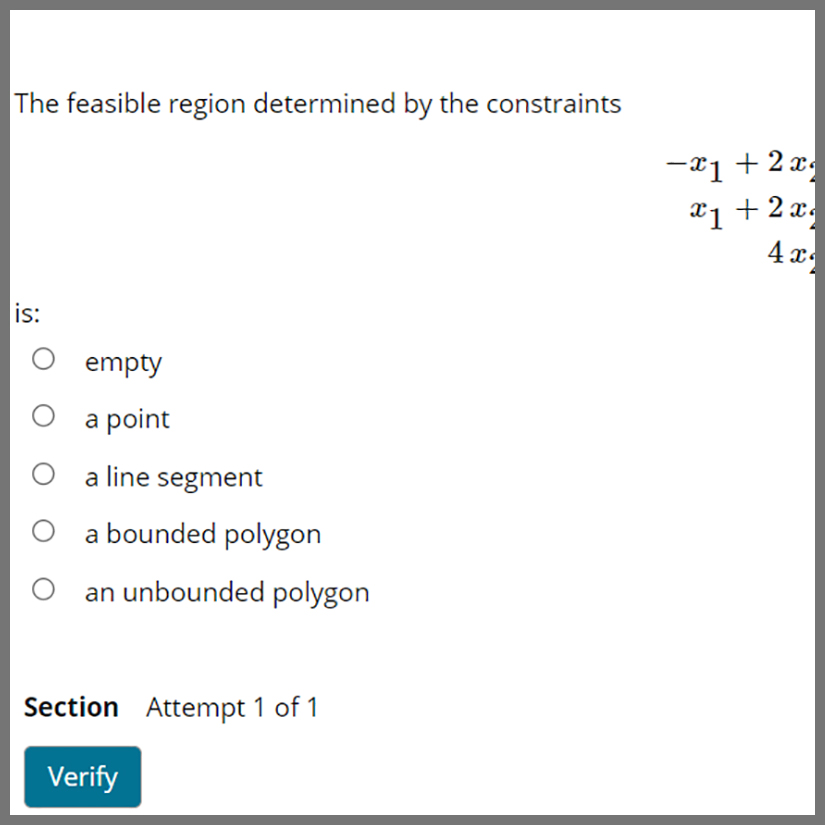Click the 'a point' answer label

[127, 419]
